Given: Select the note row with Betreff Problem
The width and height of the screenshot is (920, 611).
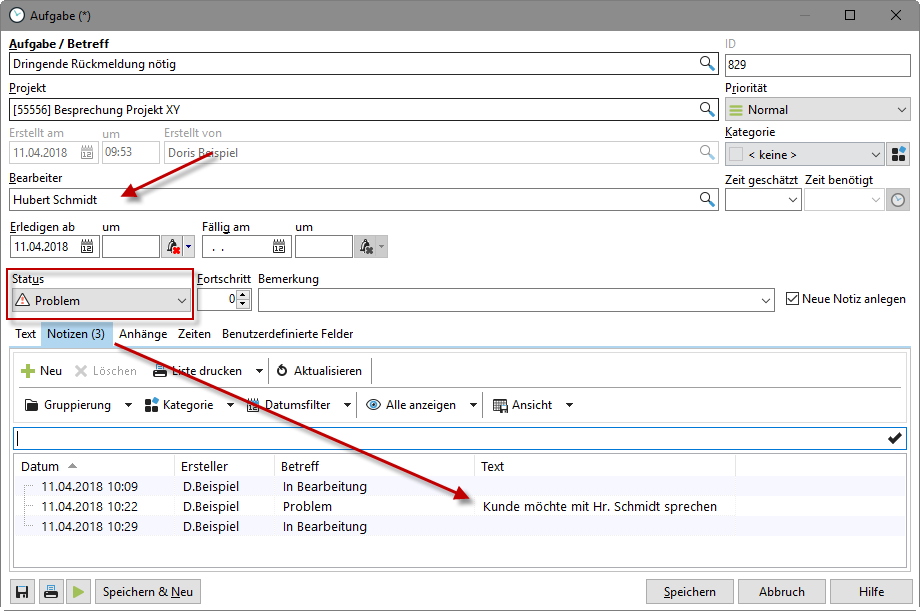Looking at the screenshot, I should coord(307,507).
